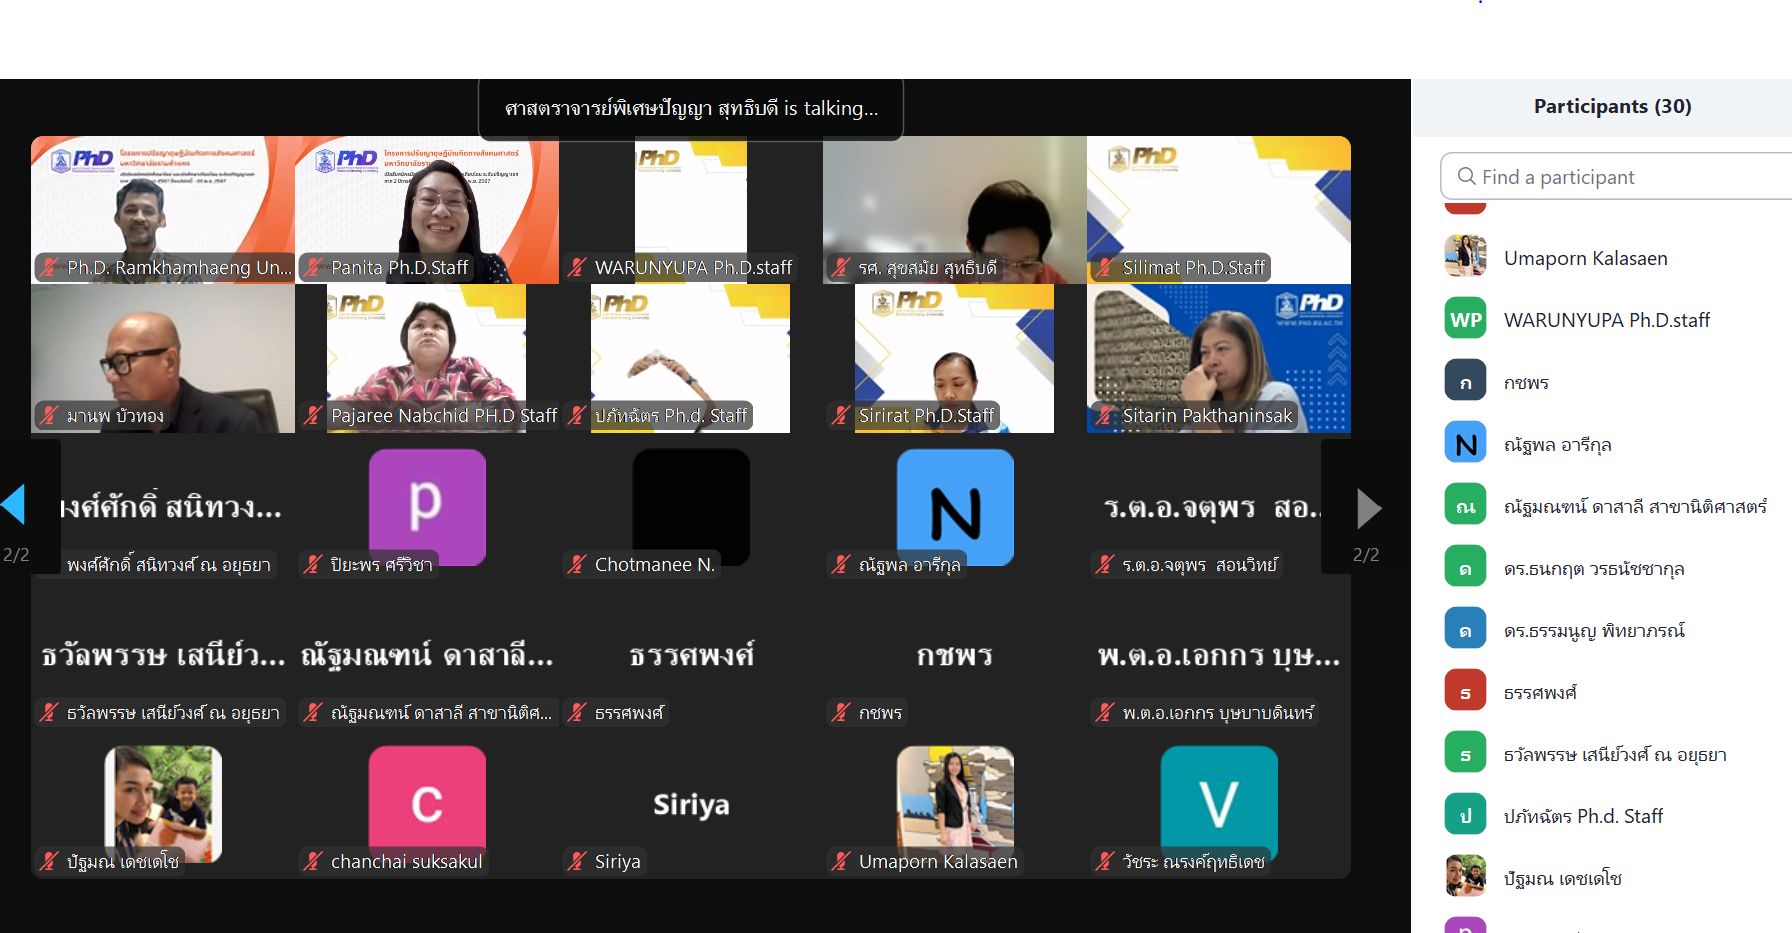Click Umaporn Kalasaen photo tile in gallery
The image size is (1792, 933).
pyautogui.click(x=955, y=803)
